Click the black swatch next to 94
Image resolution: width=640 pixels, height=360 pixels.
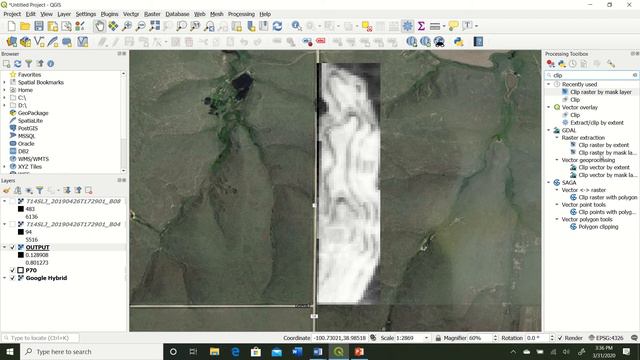pyautogui.click(x=21, y=232)
